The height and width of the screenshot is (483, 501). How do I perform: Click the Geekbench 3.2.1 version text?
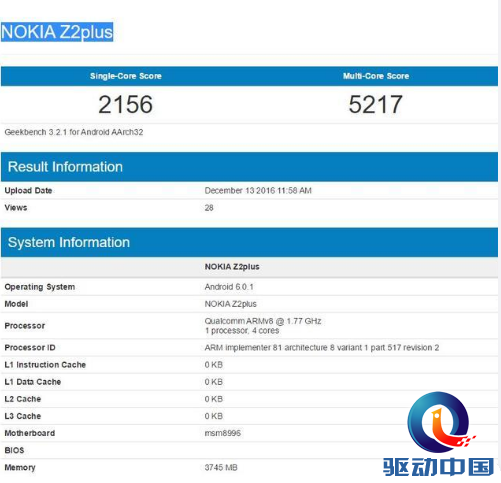coord(74,132)
